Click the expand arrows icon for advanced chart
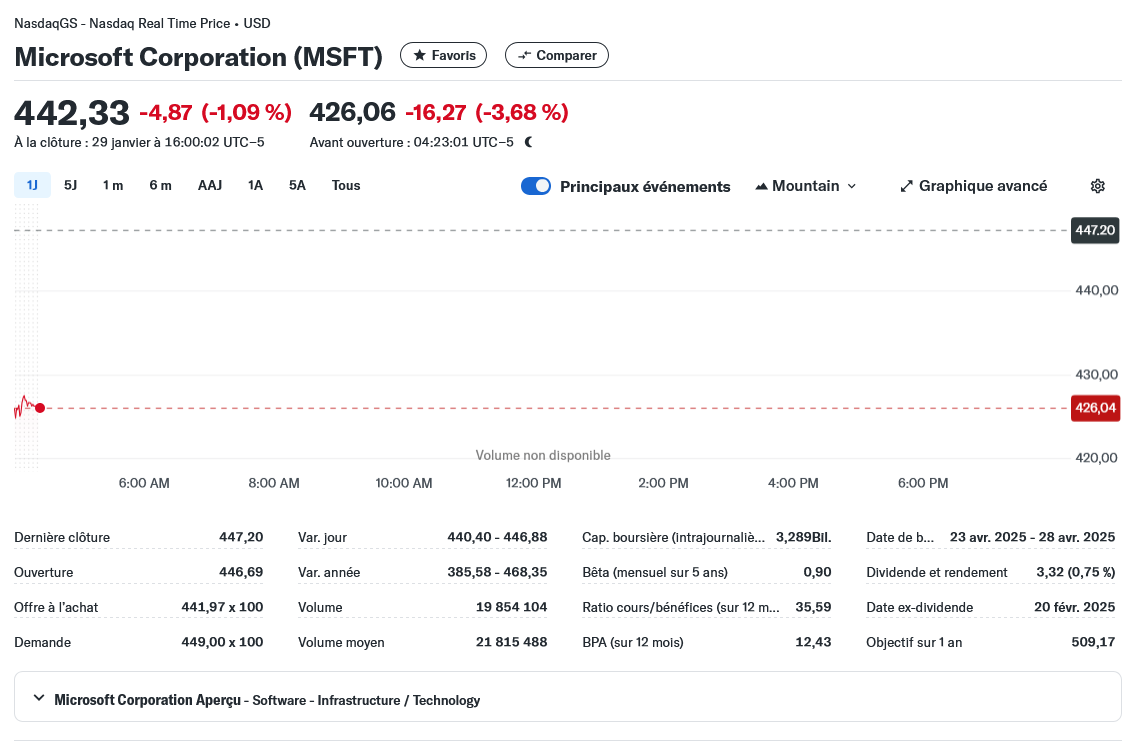The image size is (1144, 750). click(906, 186)
